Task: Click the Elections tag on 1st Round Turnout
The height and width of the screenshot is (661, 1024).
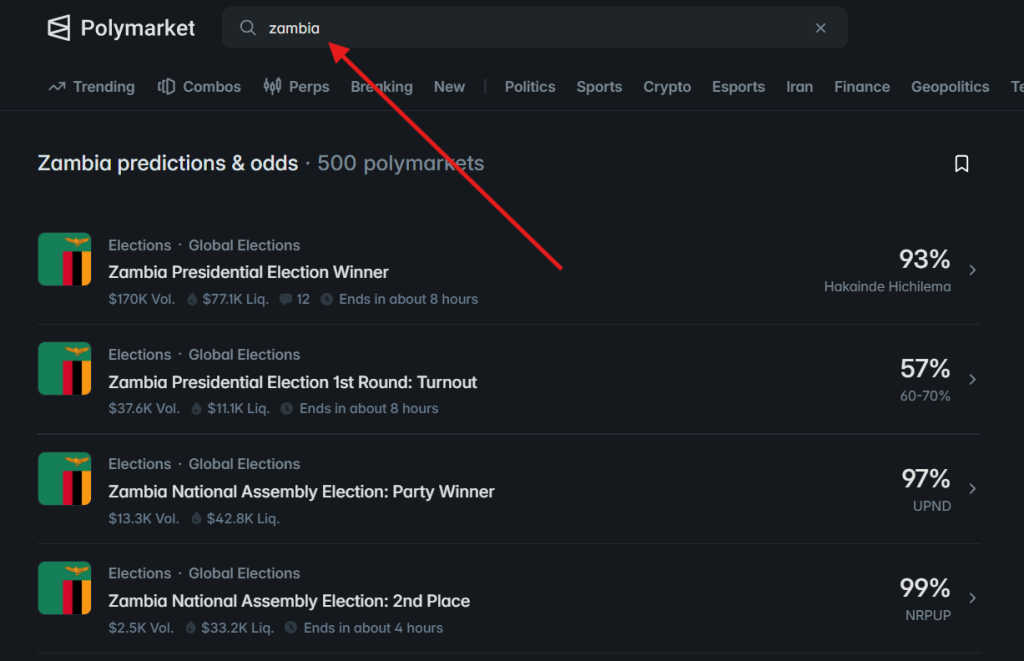Action: coord(140,355)
